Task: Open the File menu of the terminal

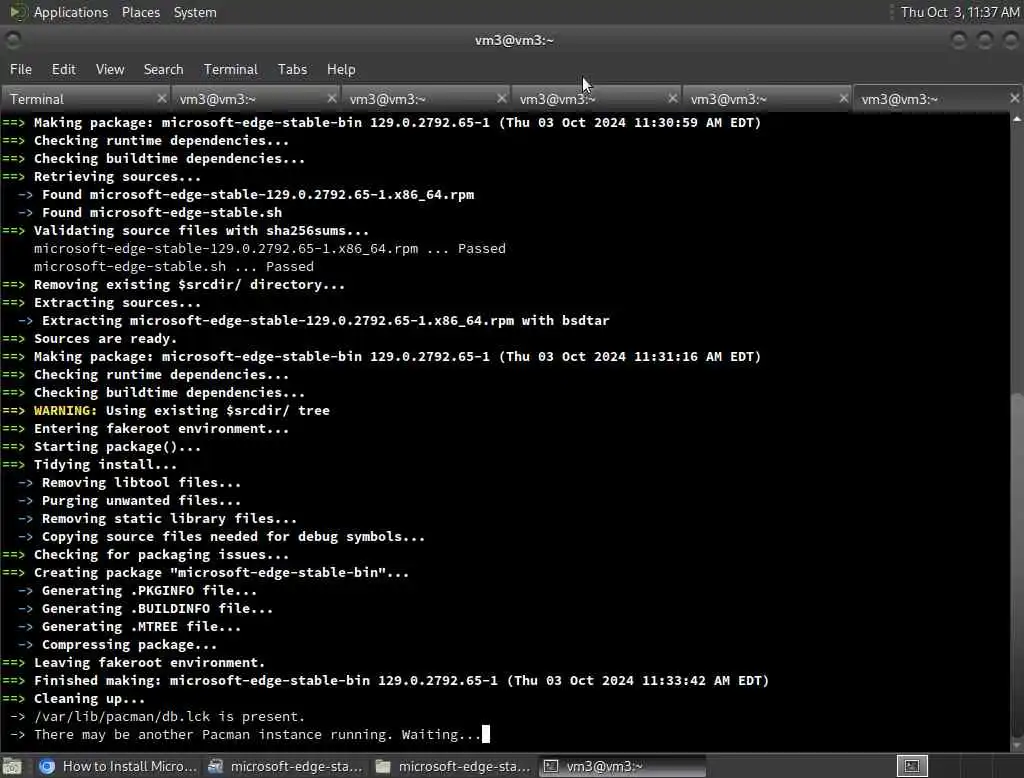Action: tap(21, 69)
